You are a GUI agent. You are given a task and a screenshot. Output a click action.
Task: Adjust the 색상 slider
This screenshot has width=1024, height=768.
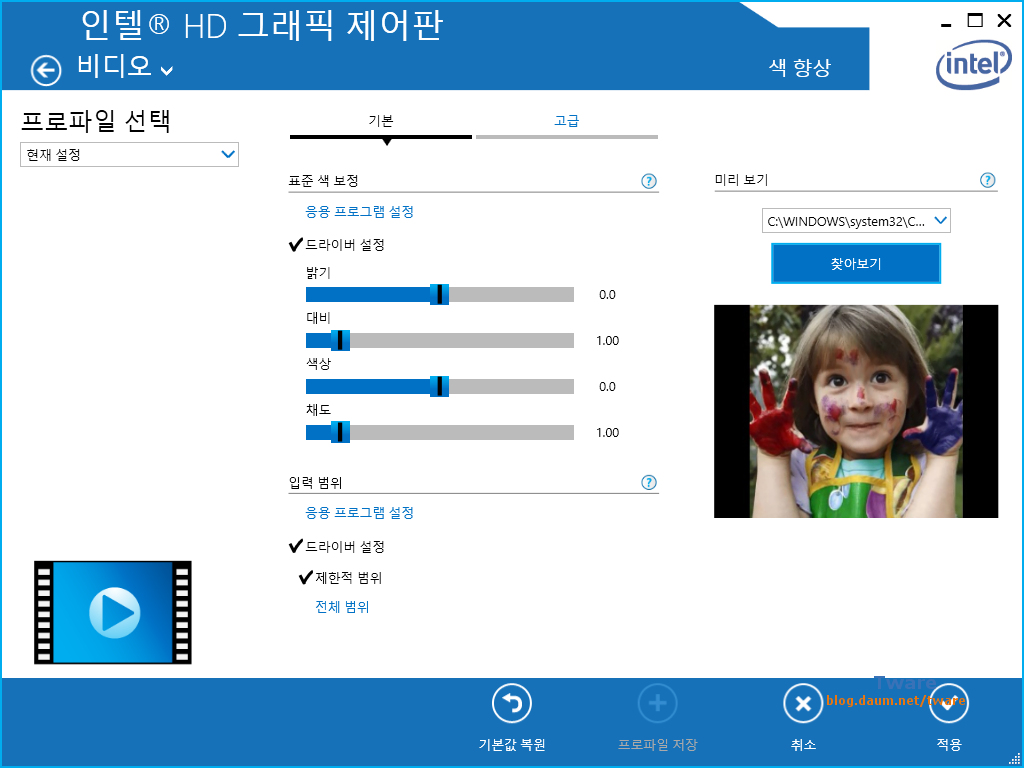[440, 387]
